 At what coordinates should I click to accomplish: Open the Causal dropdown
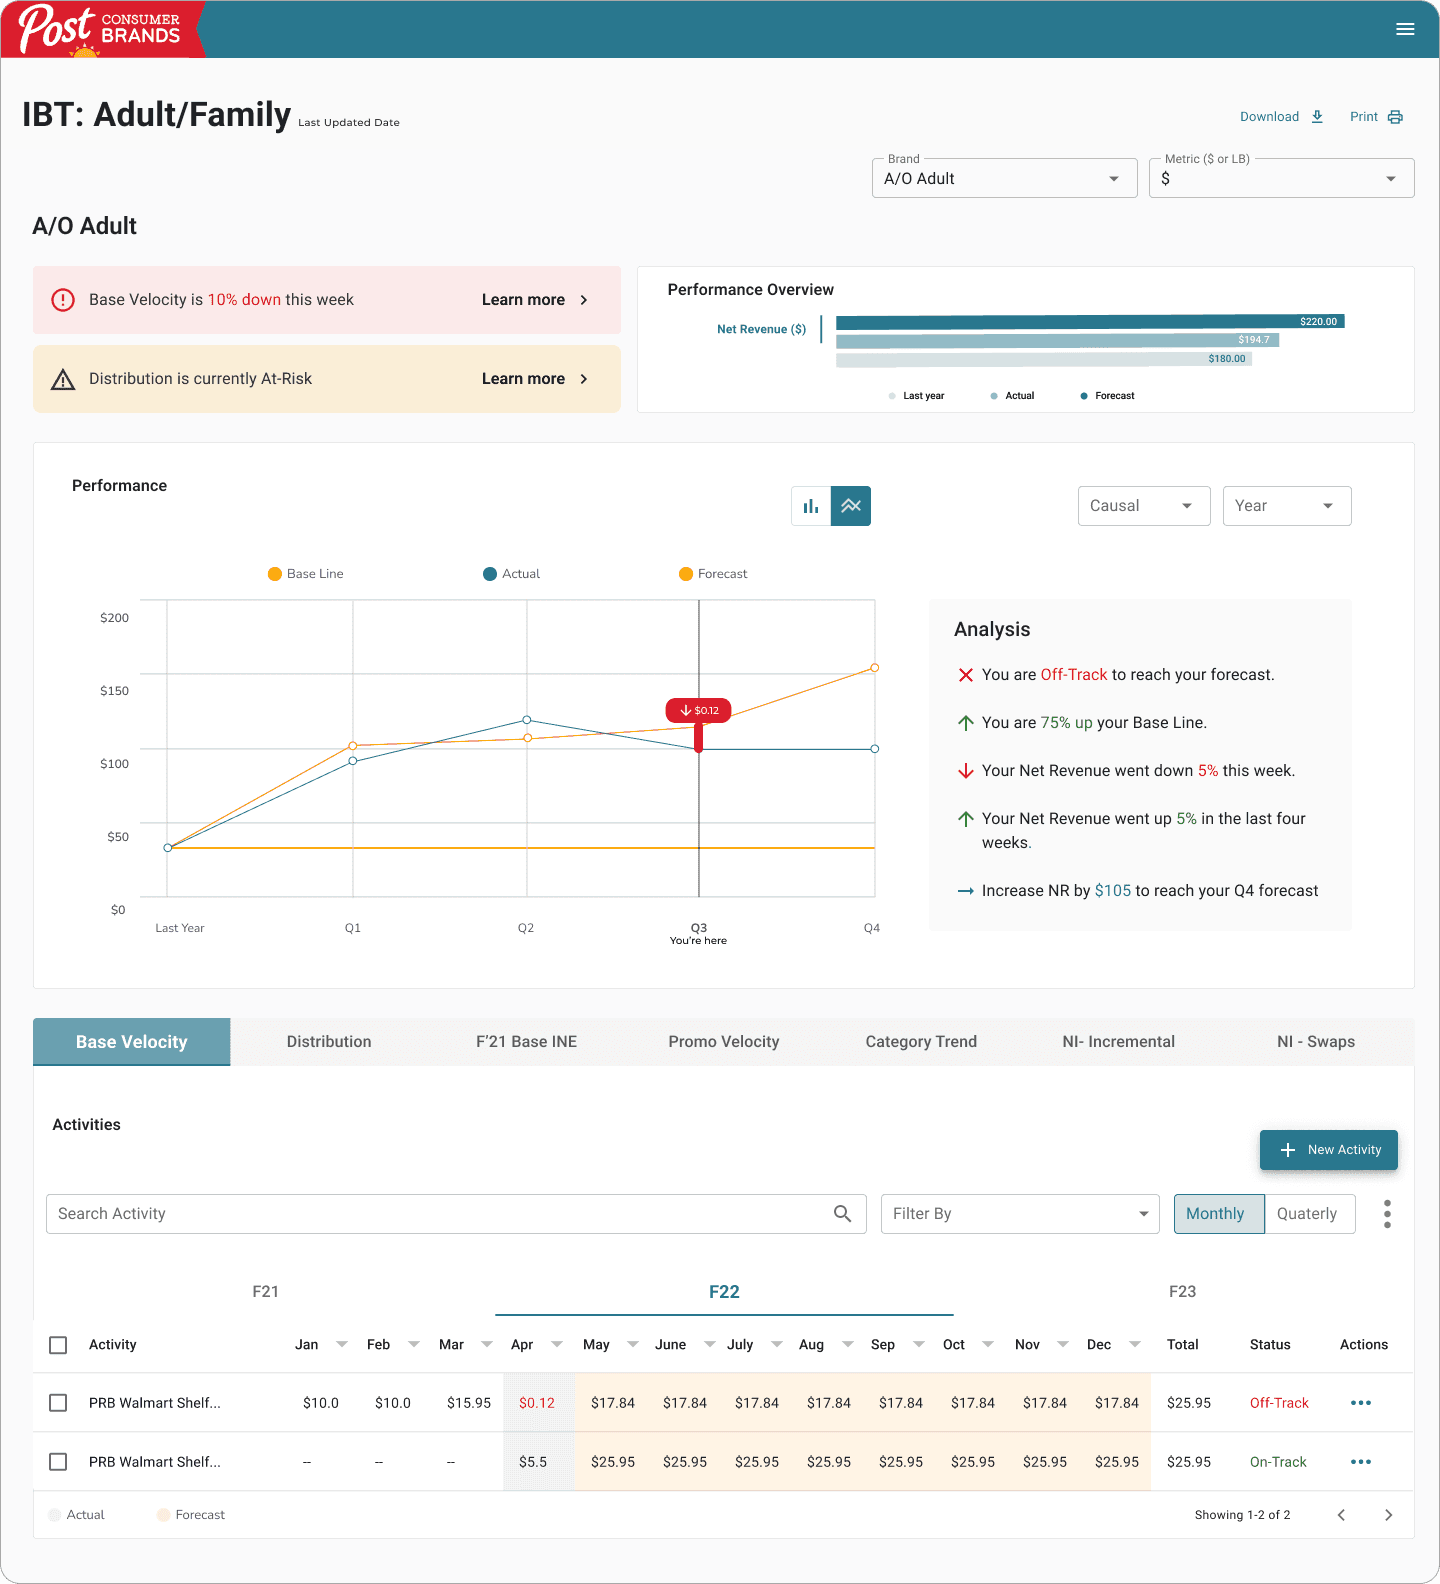(x=1144, y=506)
